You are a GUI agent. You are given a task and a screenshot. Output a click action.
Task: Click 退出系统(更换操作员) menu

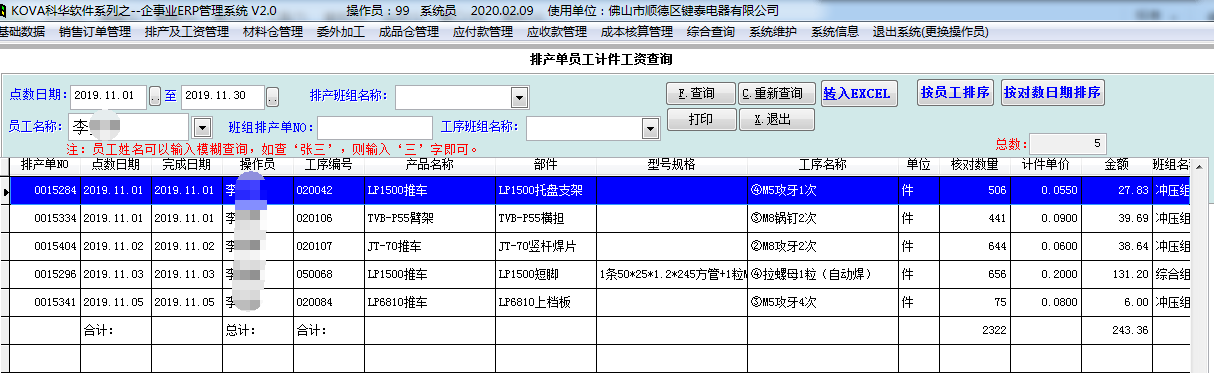pyautogui.click(x=929, y=32)
